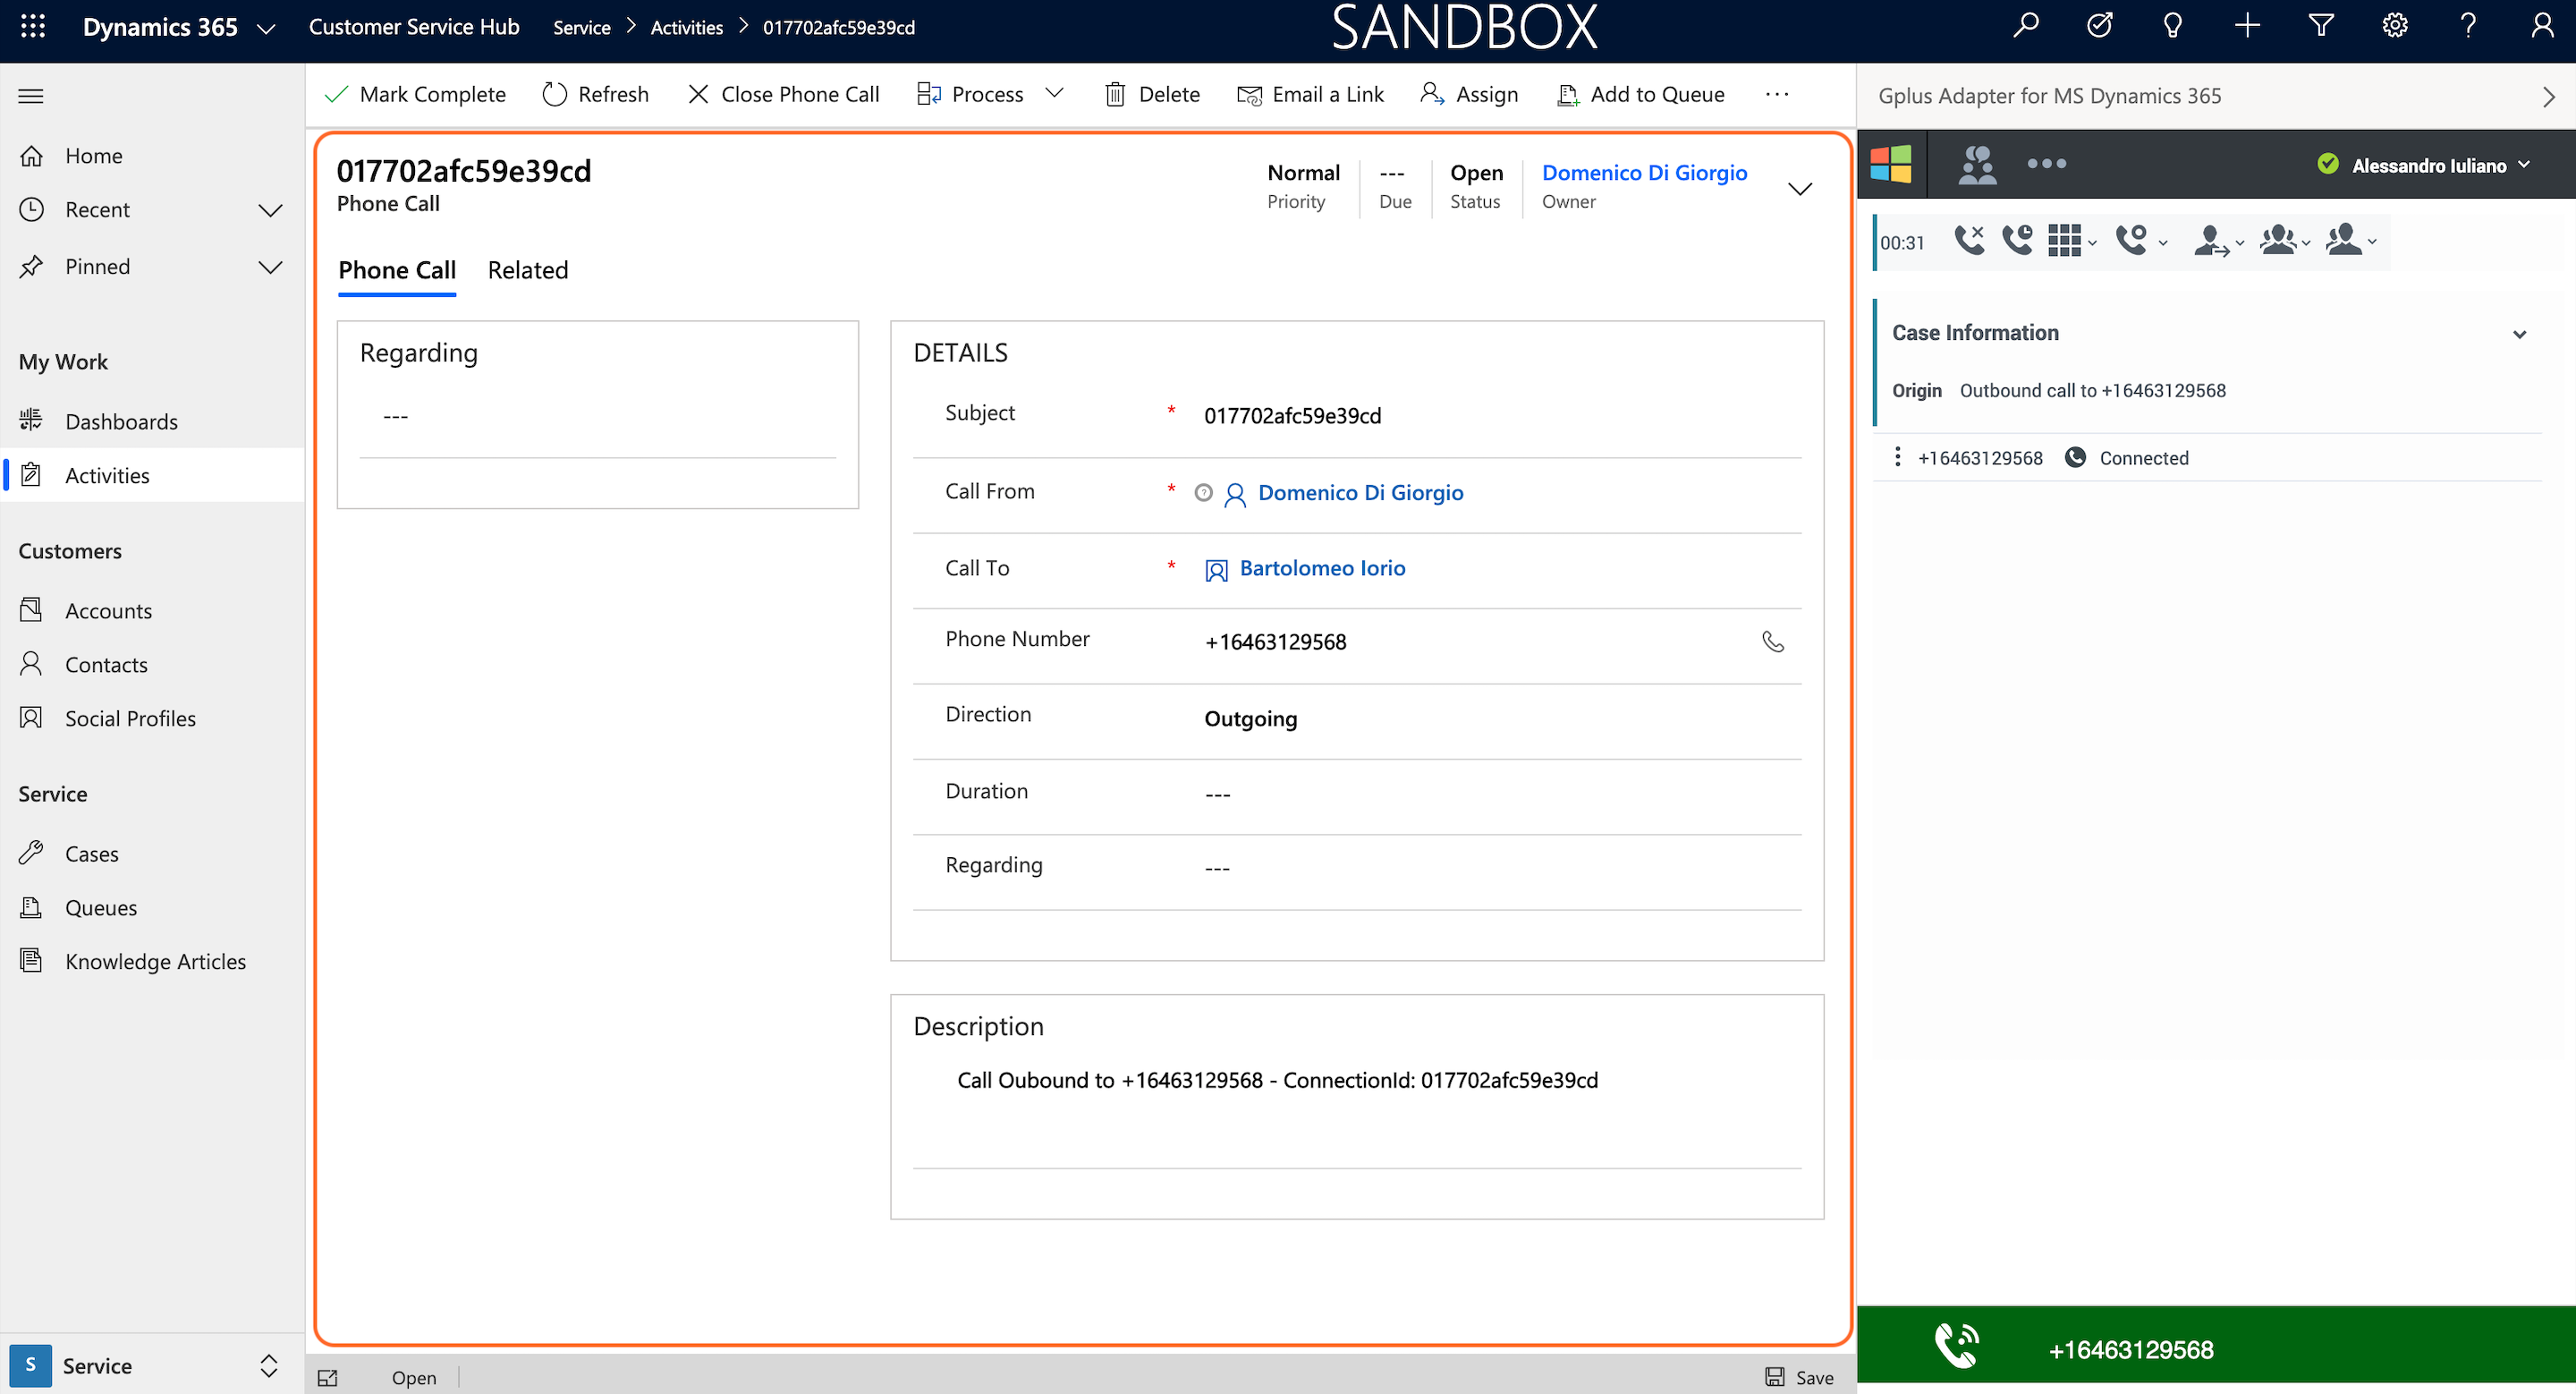Viewport: 2576px width, 1394px height.
Task: Open the more commands ellipsis
Action: tap(1777, 94)
